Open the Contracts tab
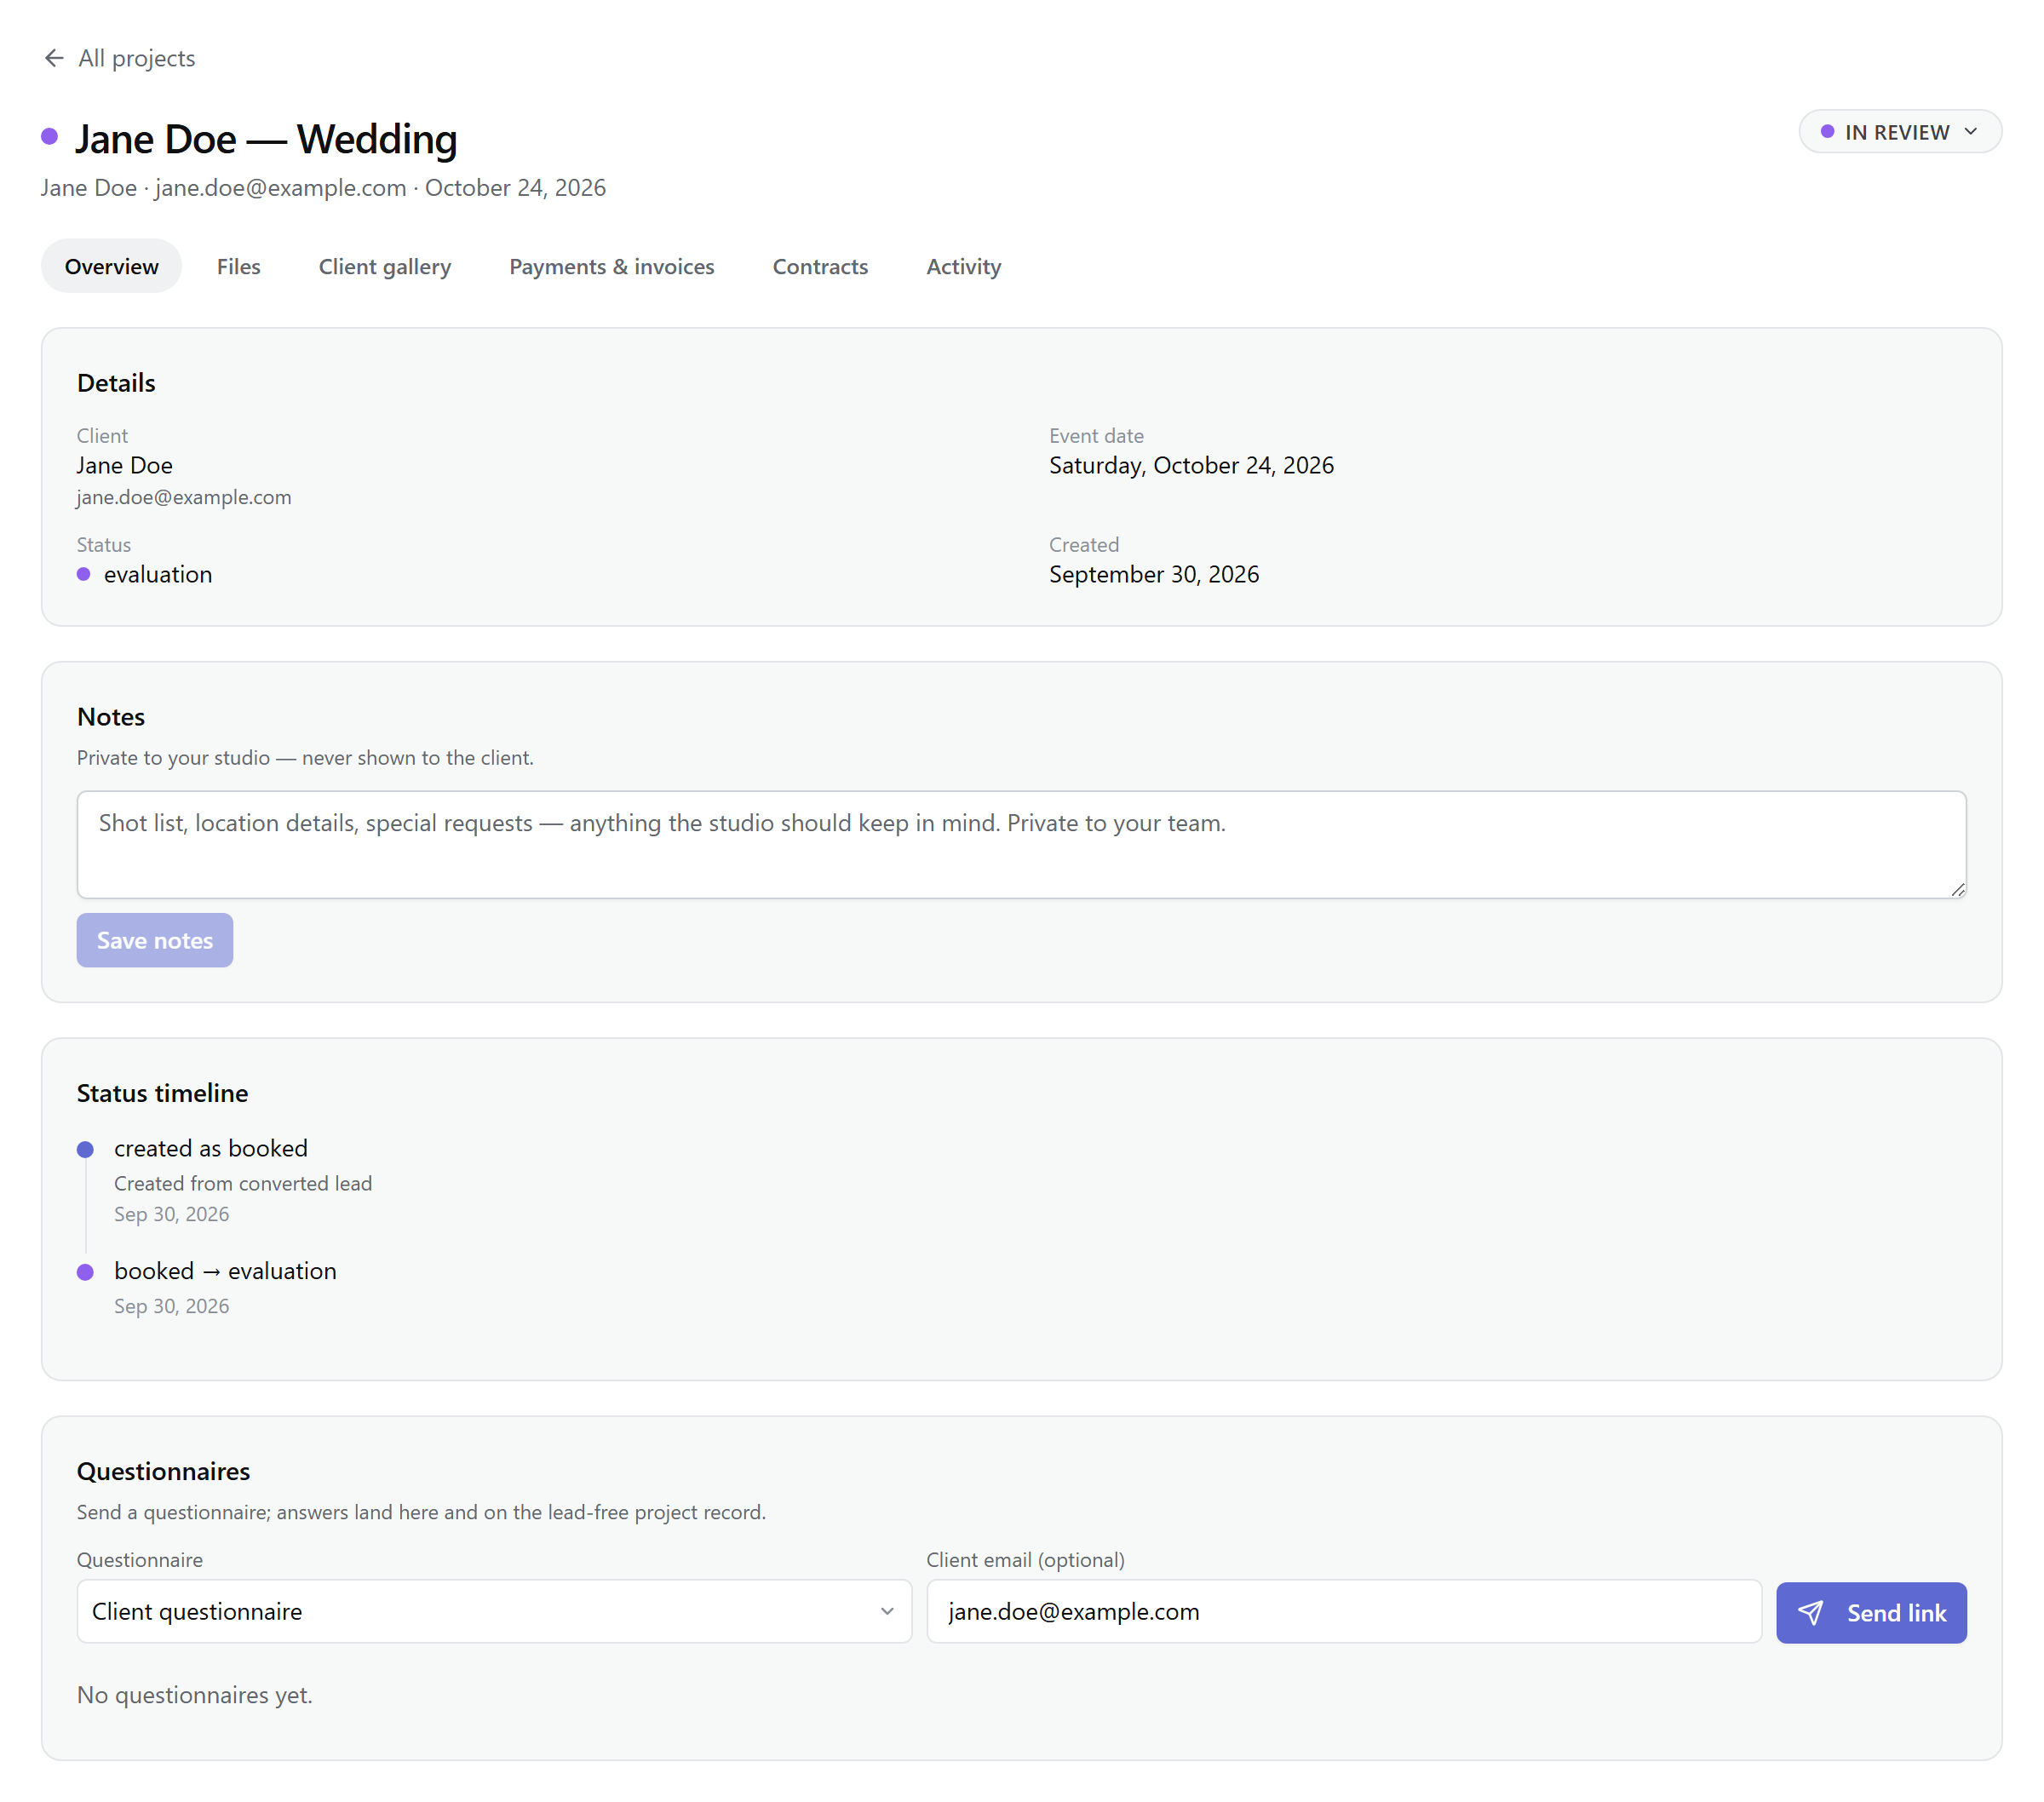 click(x=820, y=266)
